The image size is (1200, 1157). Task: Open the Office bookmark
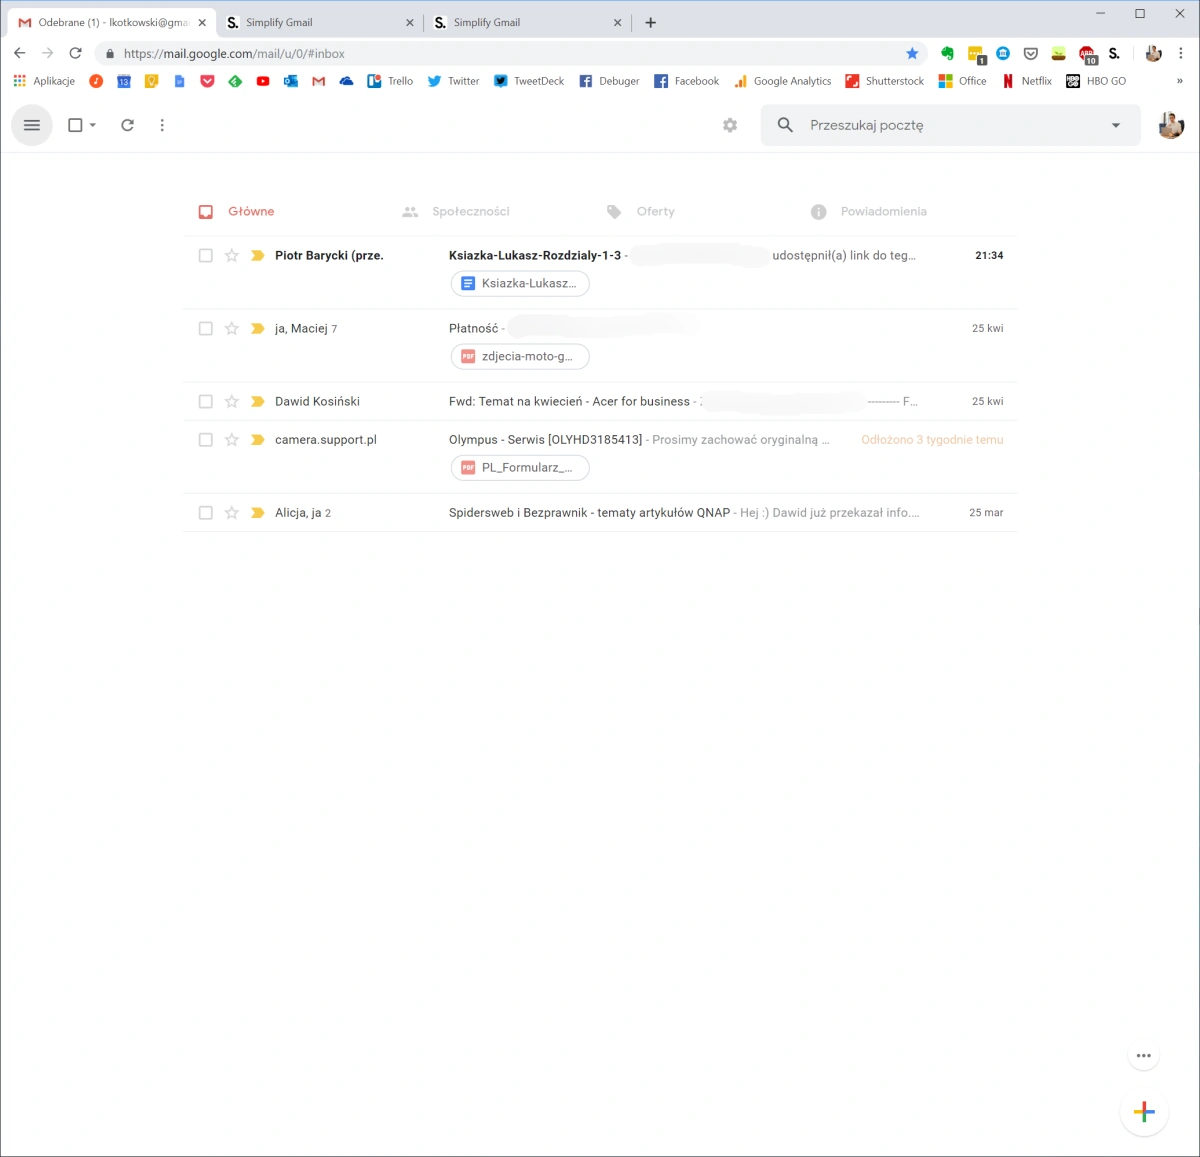(963, 81)
